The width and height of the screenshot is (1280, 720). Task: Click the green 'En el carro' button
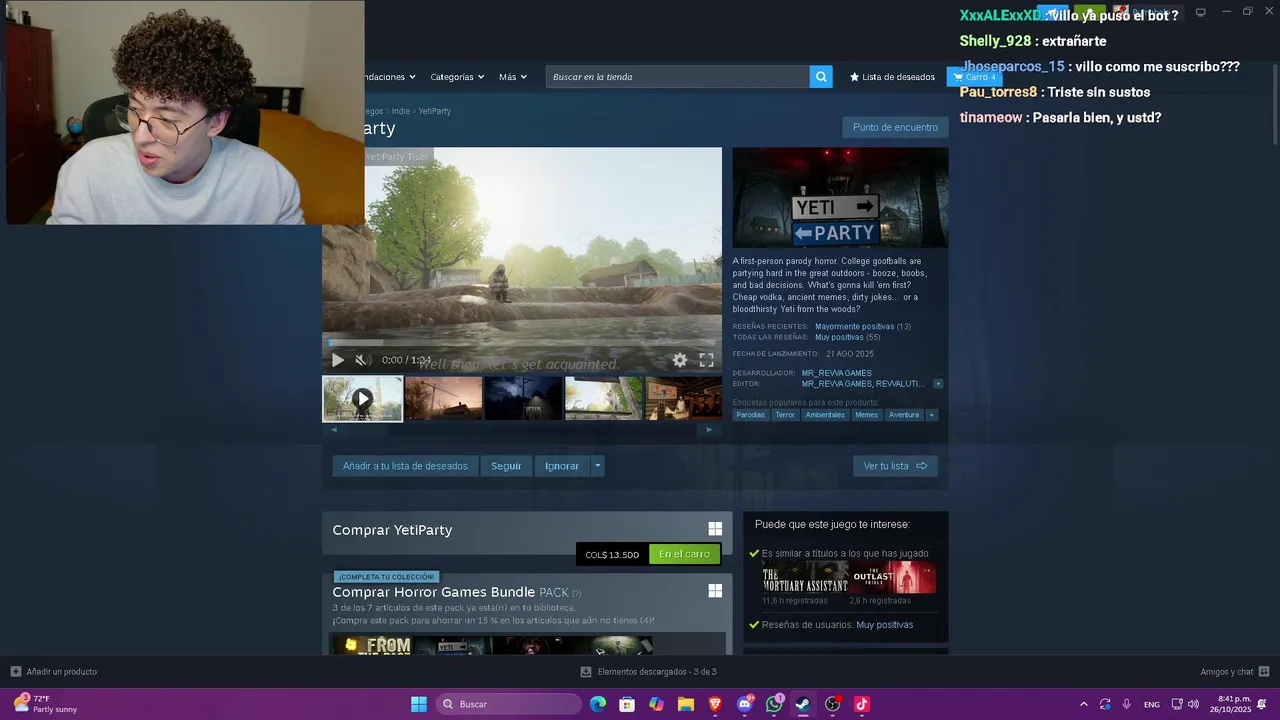click(684, 554)
